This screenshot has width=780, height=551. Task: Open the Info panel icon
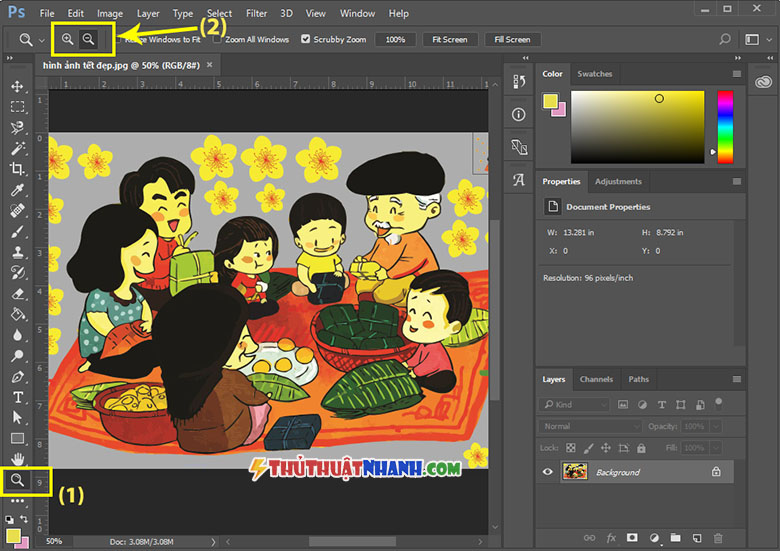pyautogui.click(x=519, y=115)
